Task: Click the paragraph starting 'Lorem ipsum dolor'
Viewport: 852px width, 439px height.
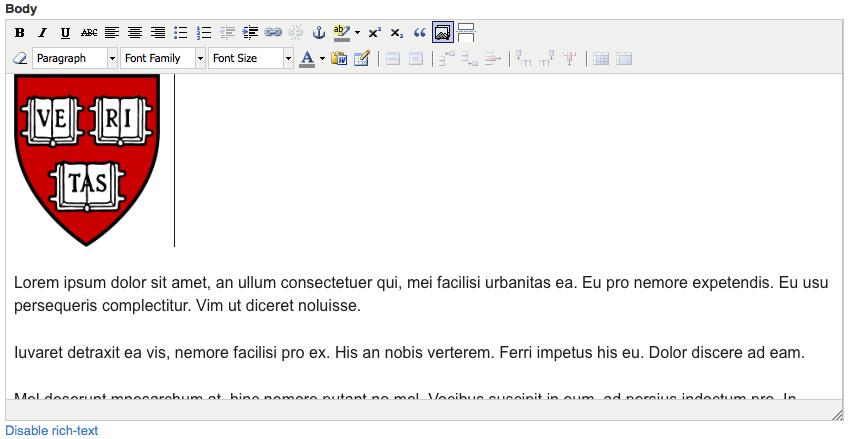Action: coord(421,294)
